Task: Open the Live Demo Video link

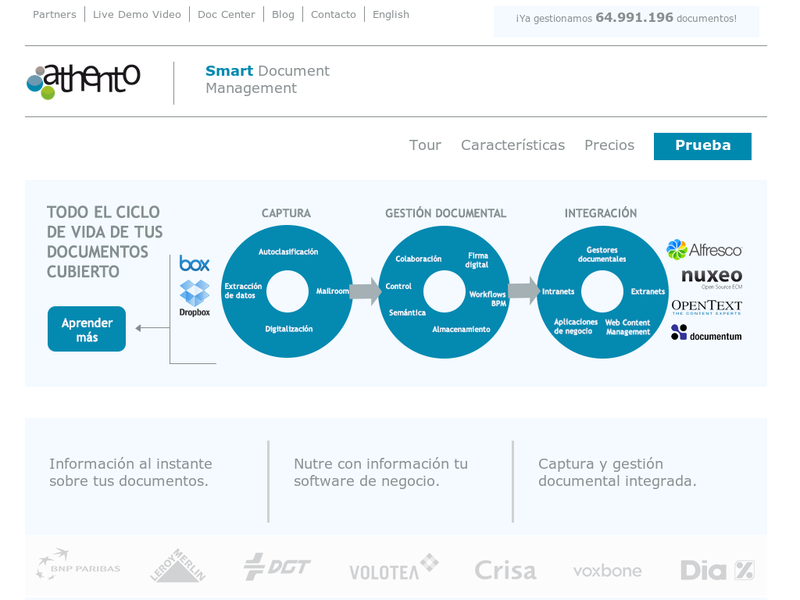Action: [137, 15]
